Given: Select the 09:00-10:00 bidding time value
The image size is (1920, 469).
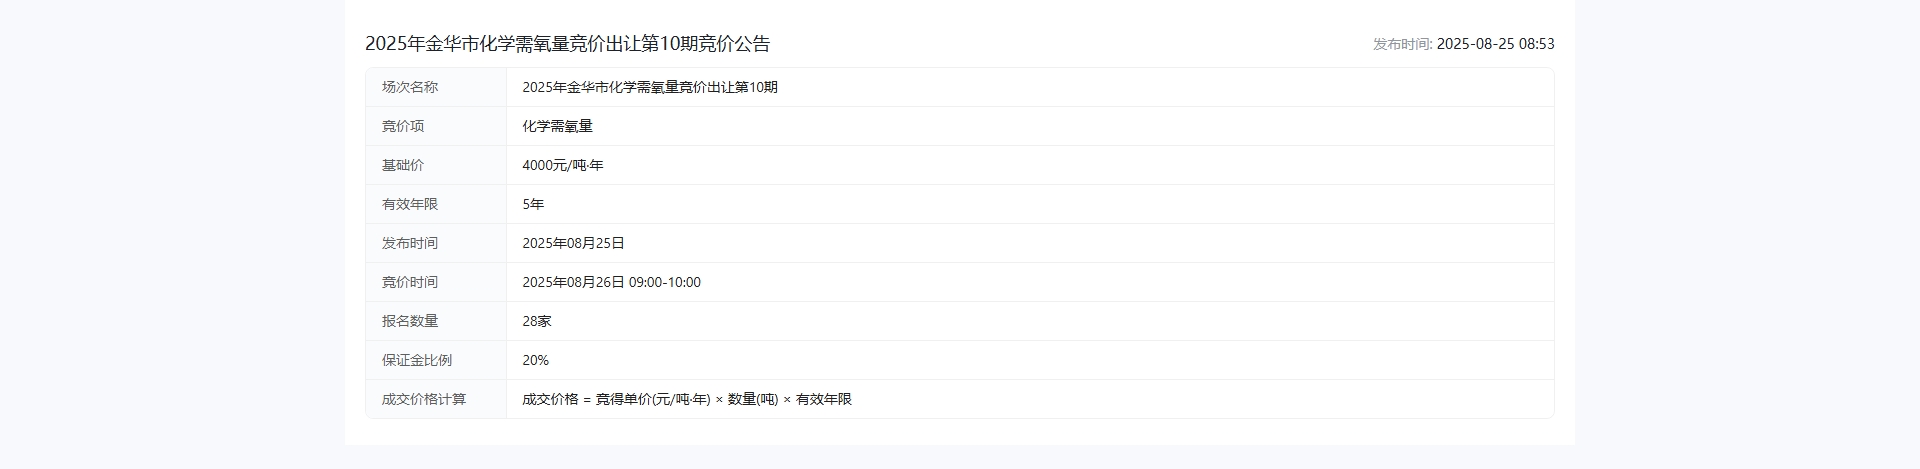Looking at the screenshot, I should pos(664,282).
